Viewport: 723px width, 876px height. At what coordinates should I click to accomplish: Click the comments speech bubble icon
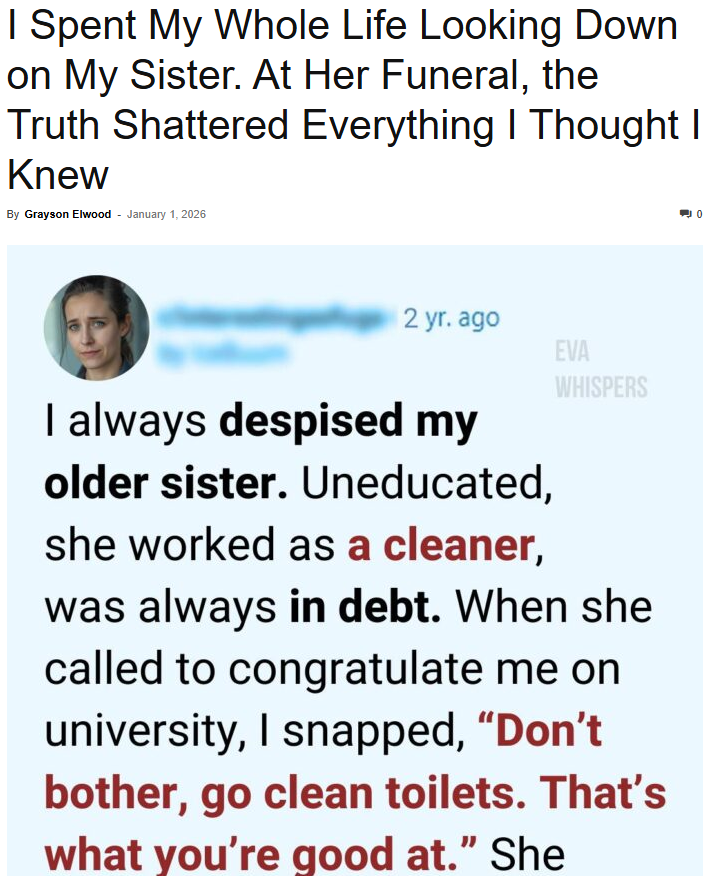[685, 214]
